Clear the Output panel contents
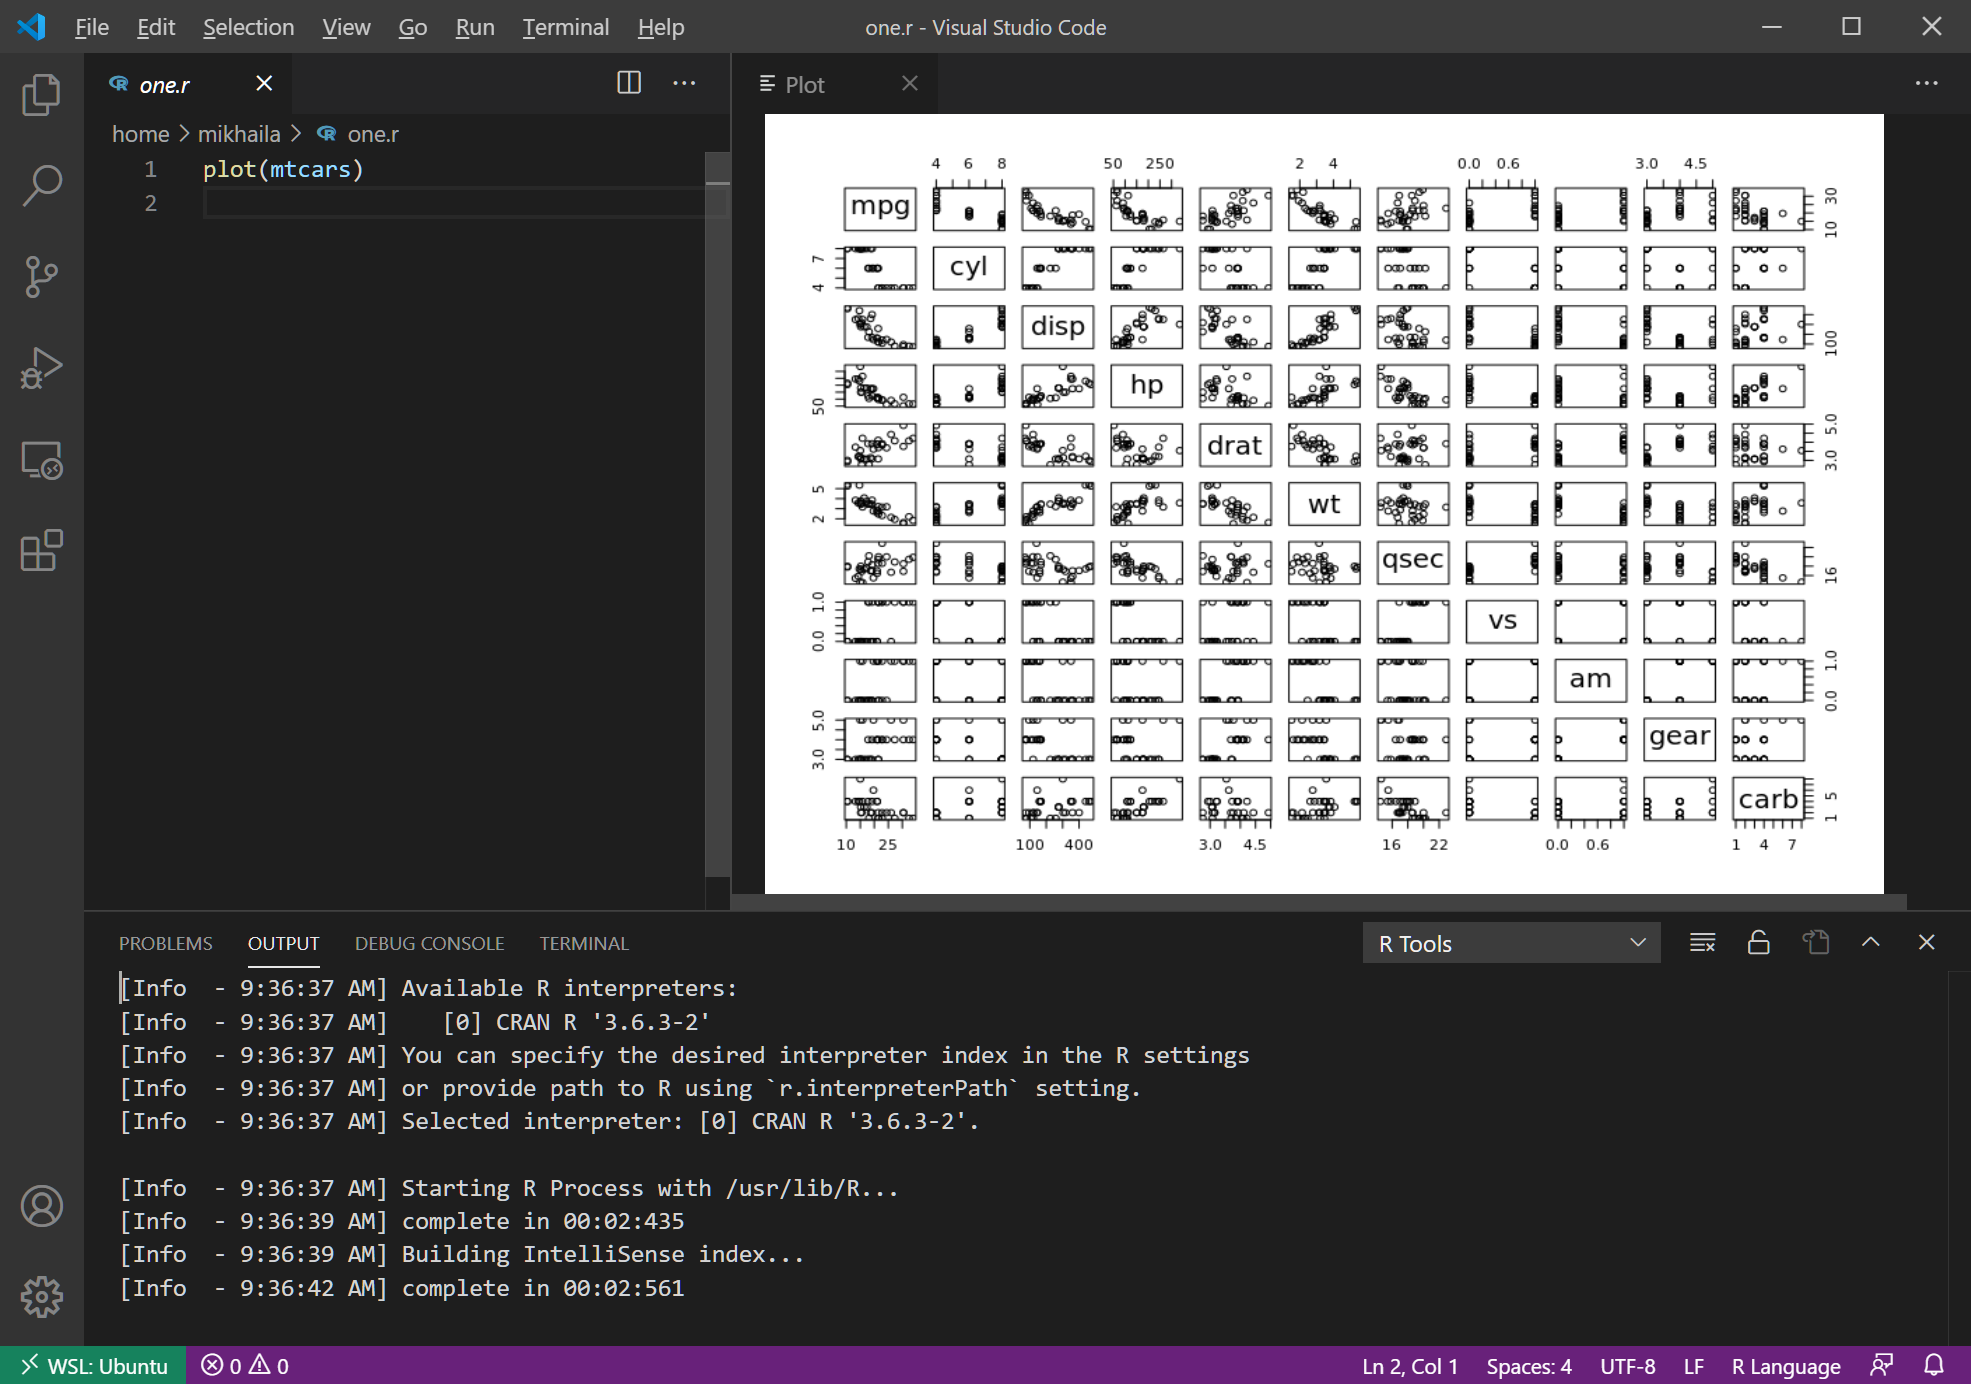The image size is (1971, 1384). [1702, 942]
